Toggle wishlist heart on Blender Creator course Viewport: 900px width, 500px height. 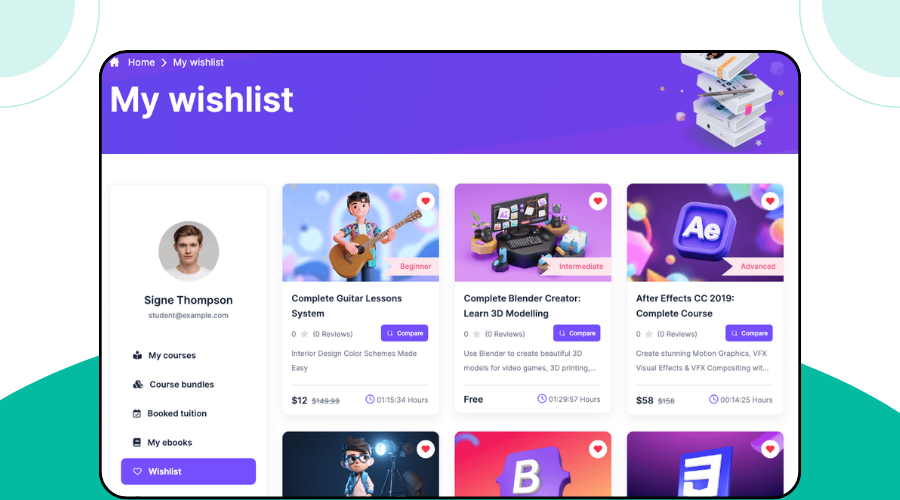pyautogui.click(x=598, y=201)
